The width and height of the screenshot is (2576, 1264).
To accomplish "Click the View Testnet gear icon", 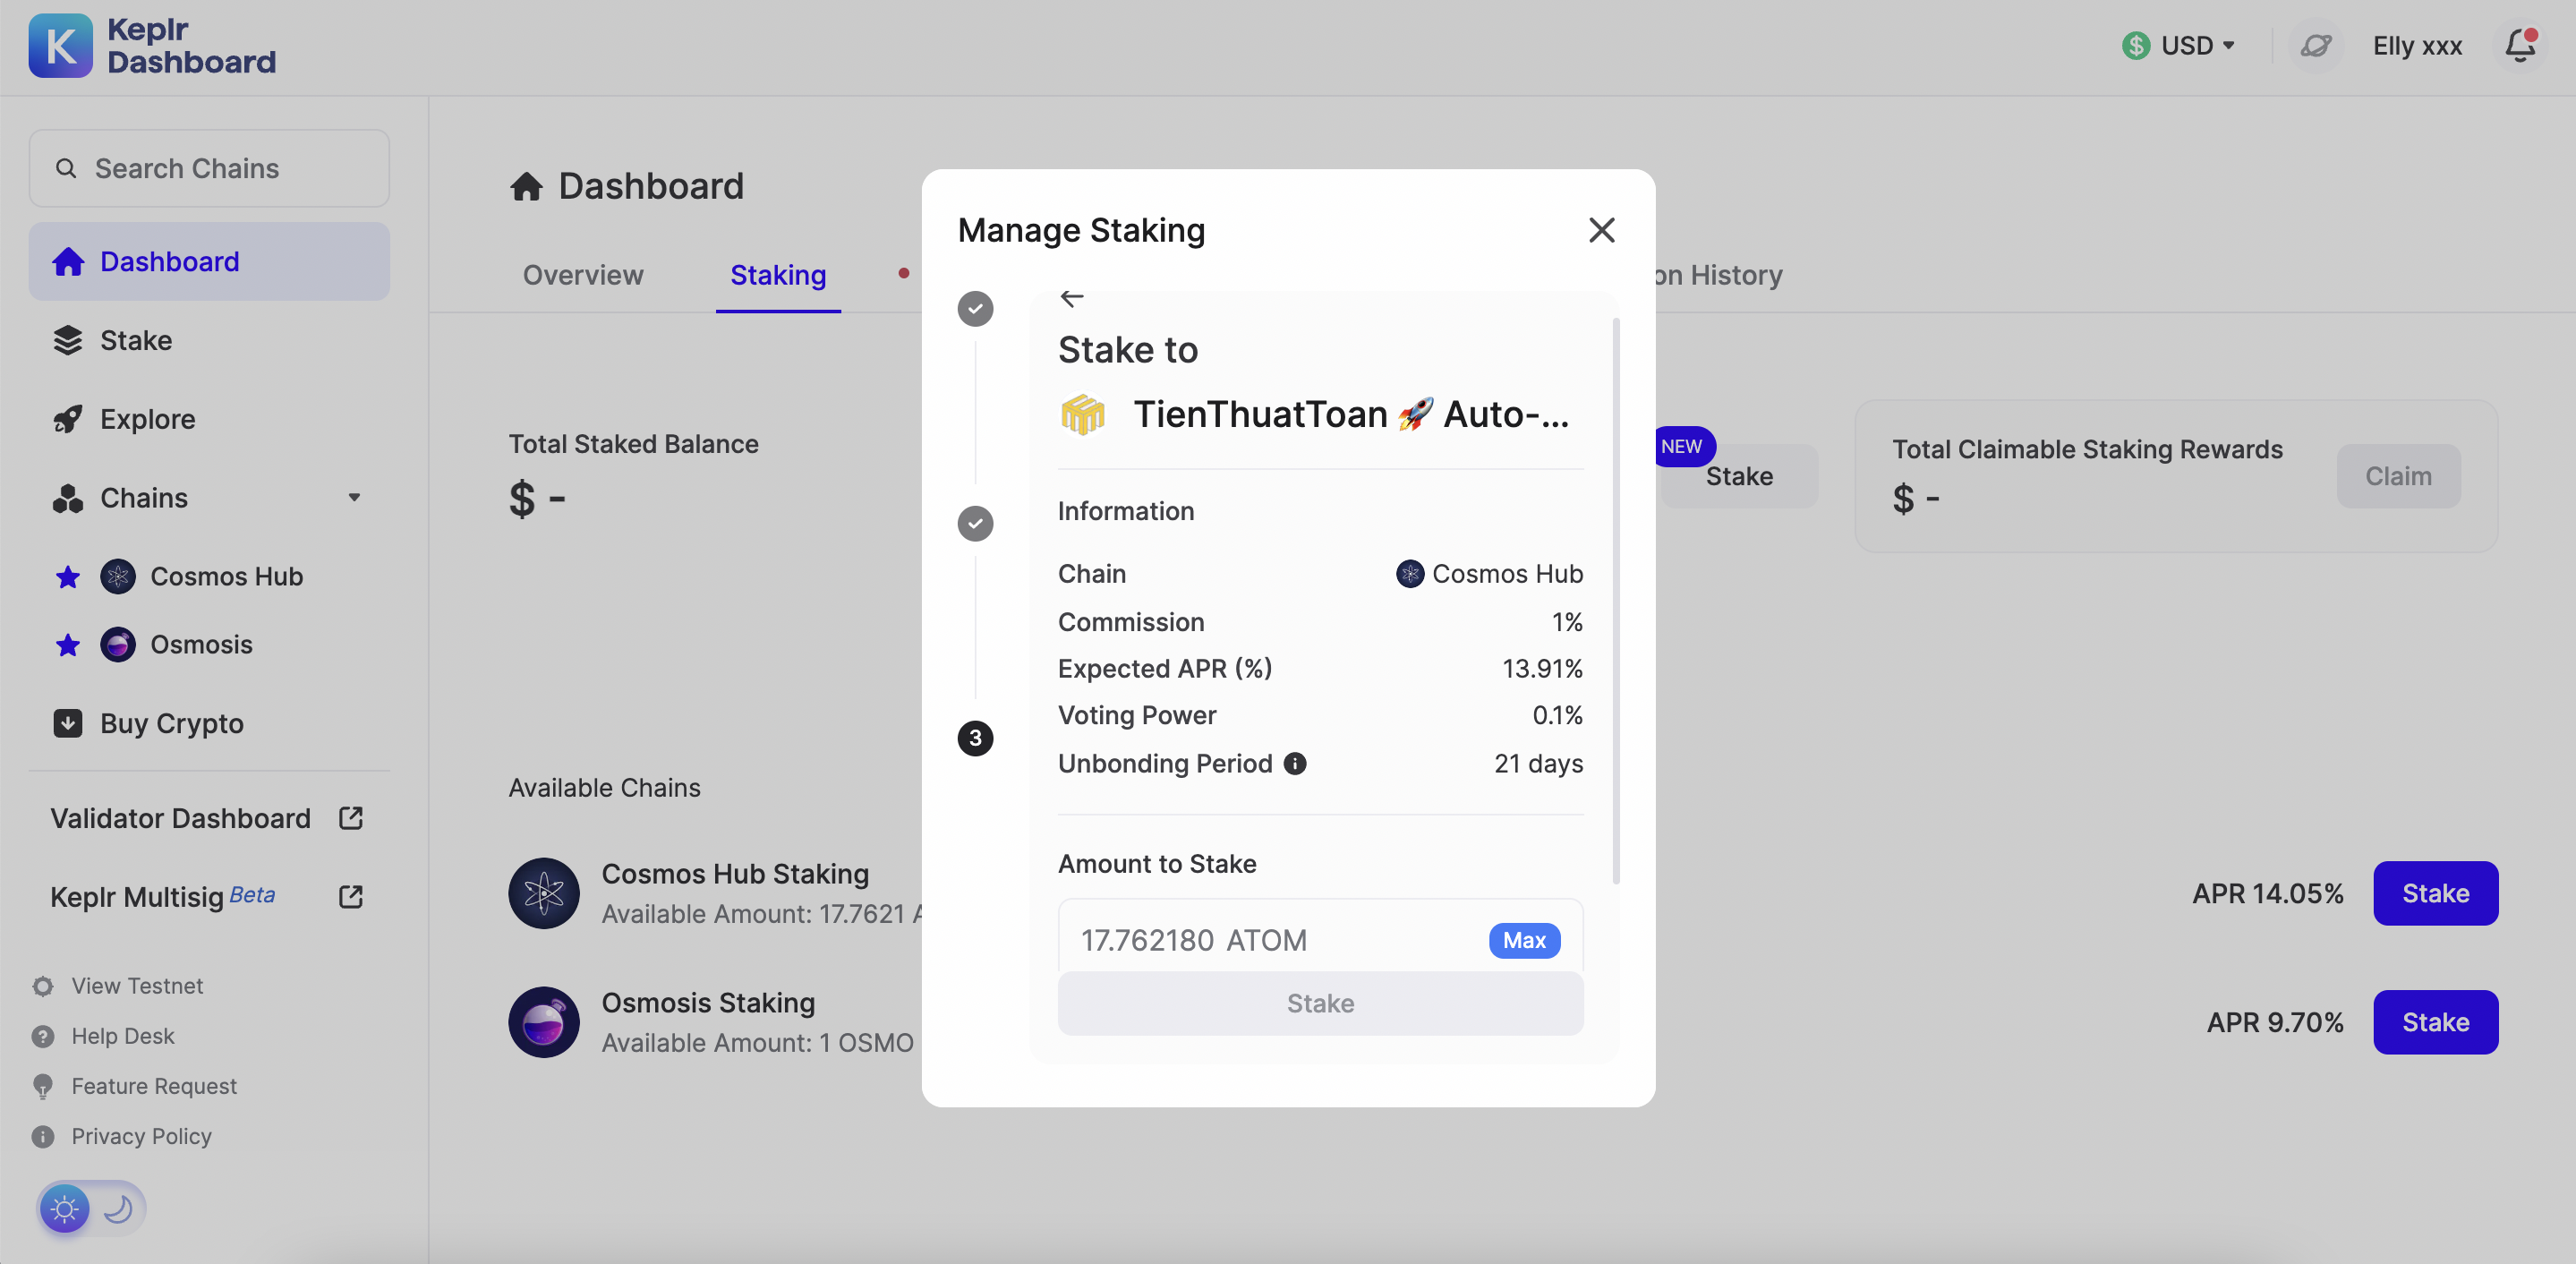I will tap(43, 986).
